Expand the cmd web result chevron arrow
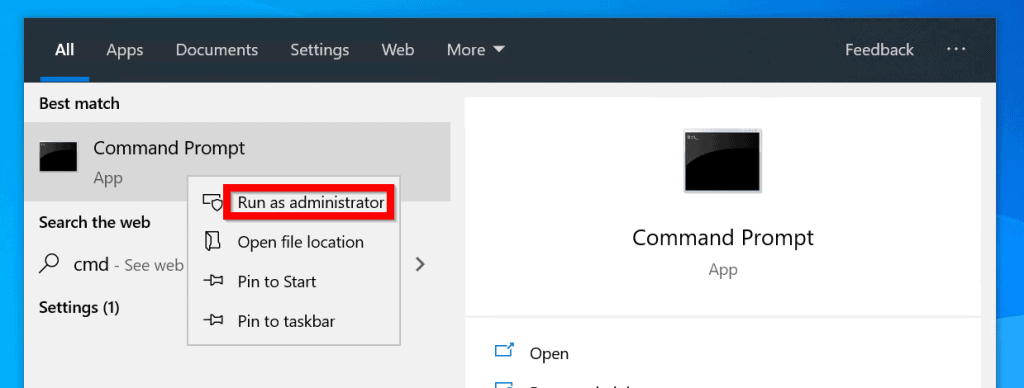 [421, 265]
